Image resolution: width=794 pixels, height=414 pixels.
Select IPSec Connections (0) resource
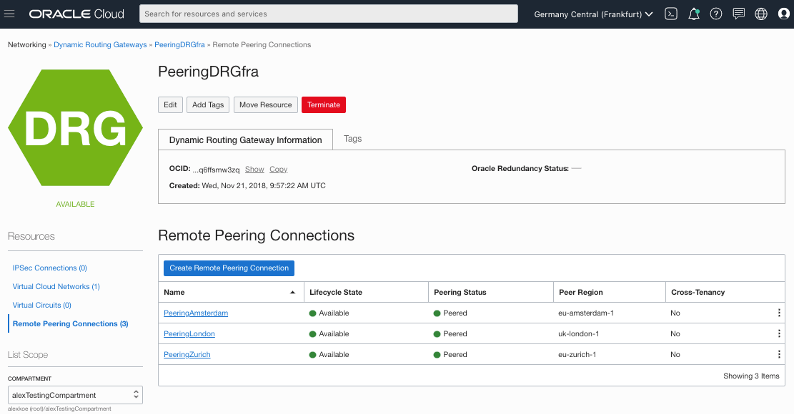pyautogui.click(x=50, y=268)
